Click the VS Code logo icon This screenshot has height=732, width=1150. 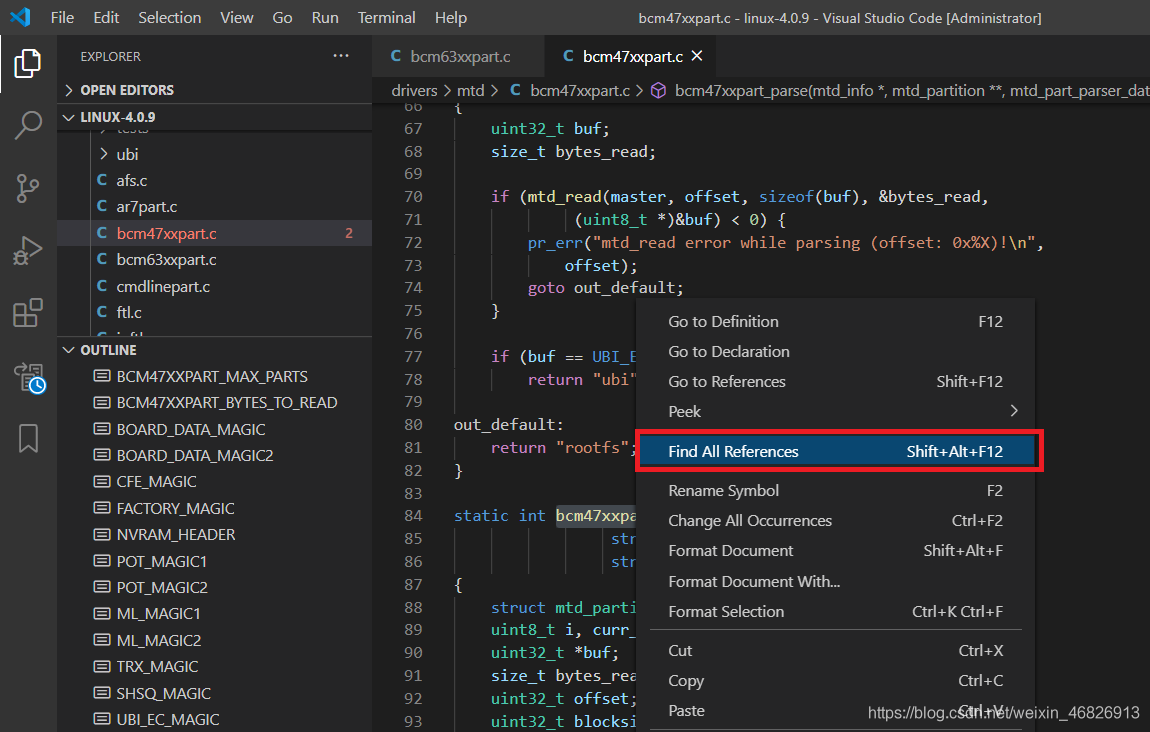click(x=21, y=17)
